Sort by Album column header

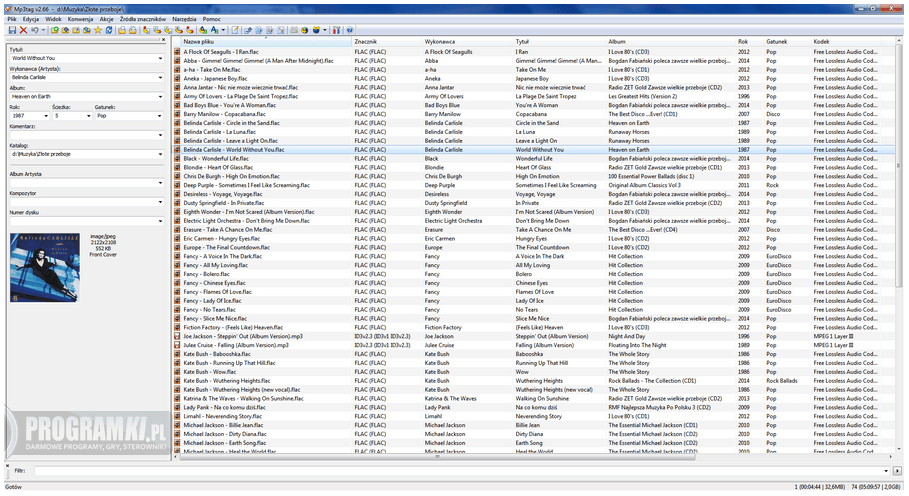pyautogui.click(x=670, y=42)
